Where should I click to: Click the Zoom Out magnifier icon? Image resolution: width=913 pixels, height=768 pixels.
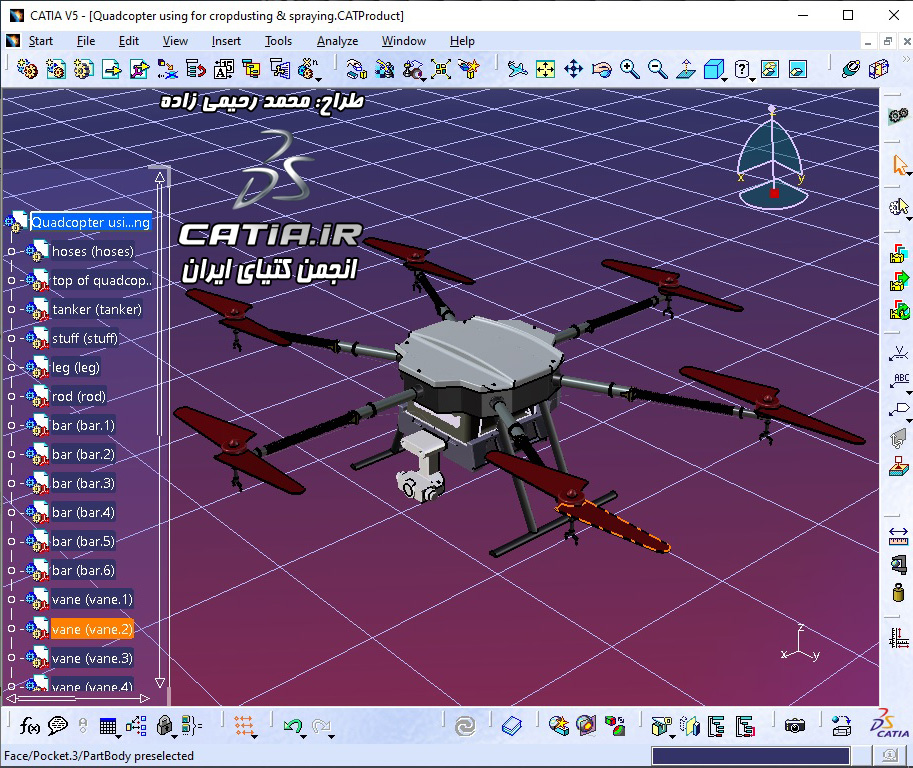click(x=657, y=69)
